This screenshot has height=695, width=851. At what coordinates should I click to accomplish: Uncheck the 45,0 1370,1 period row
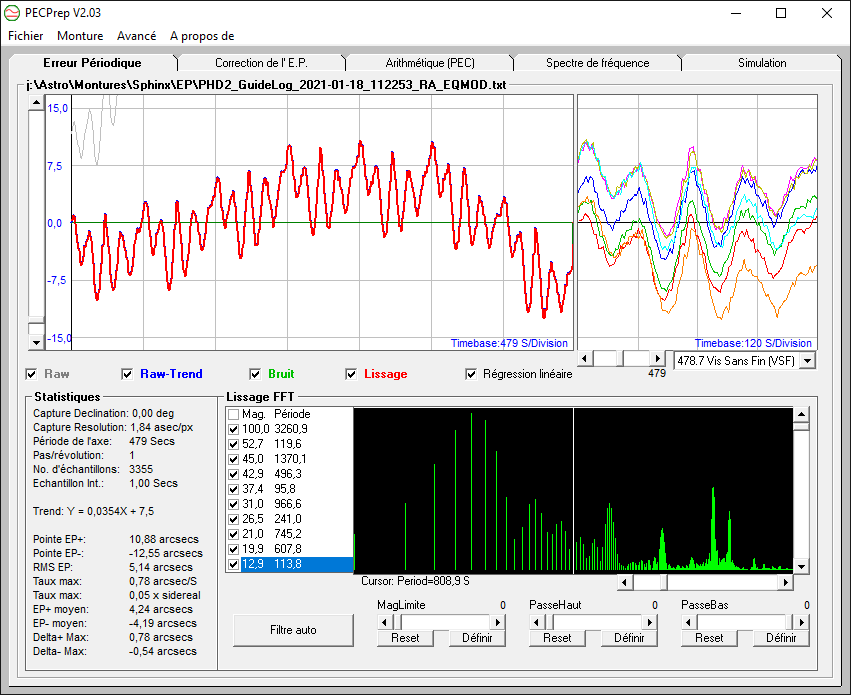tap(233, 460)
